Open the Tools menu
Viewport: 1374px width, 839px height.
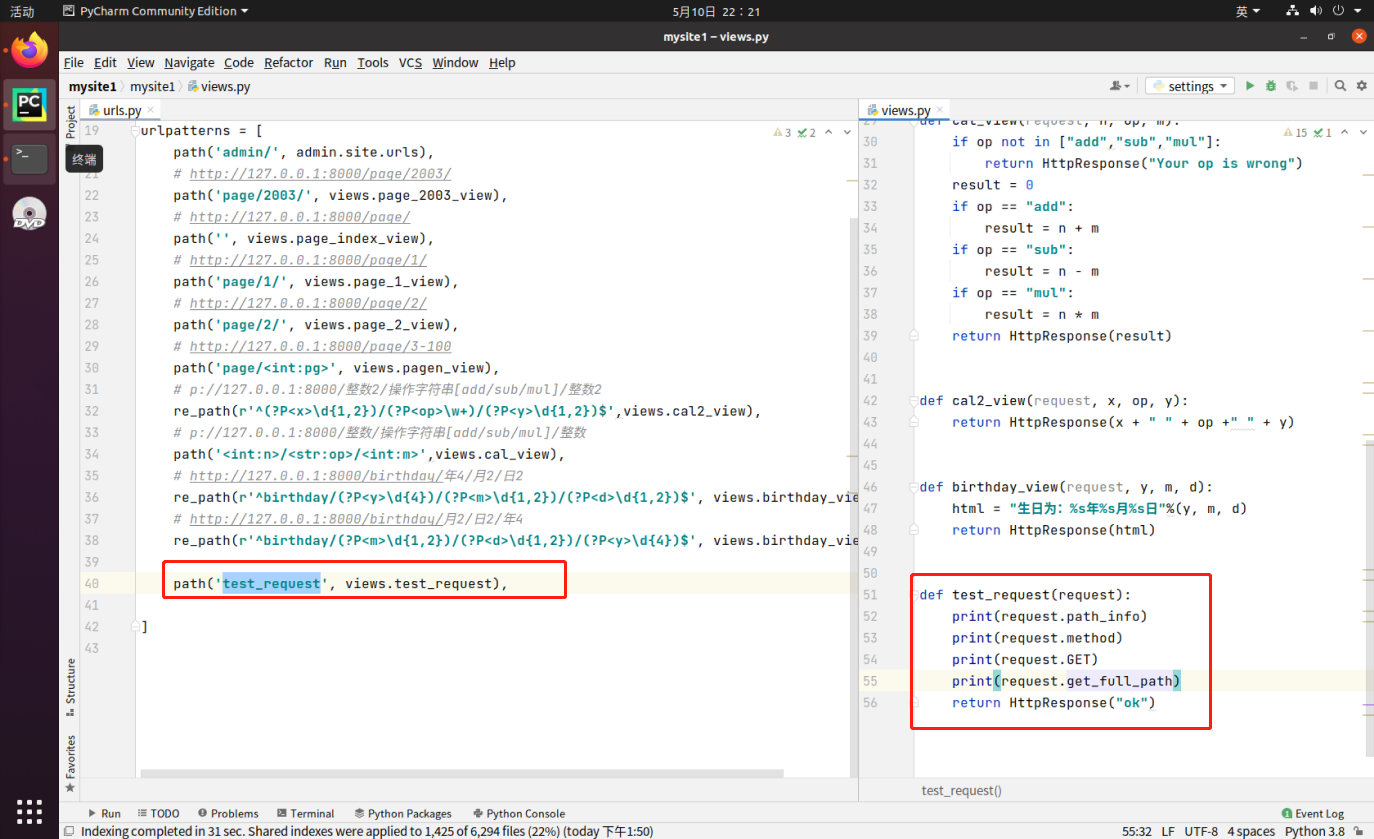[373, 62]
